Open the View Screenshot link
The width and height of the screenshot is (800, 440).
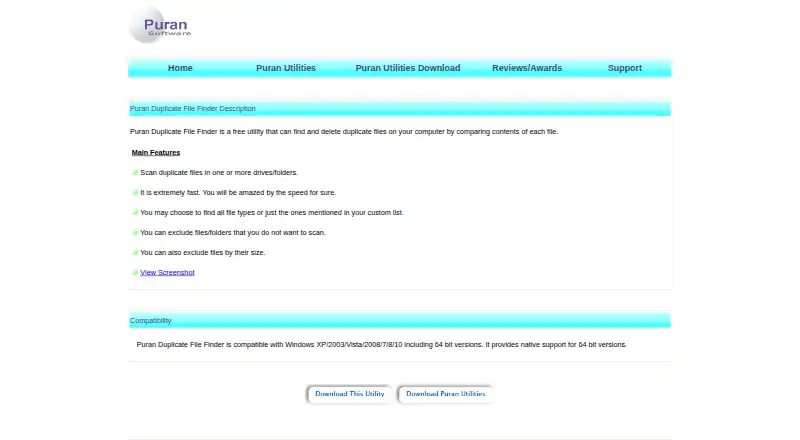coord(167,273)
